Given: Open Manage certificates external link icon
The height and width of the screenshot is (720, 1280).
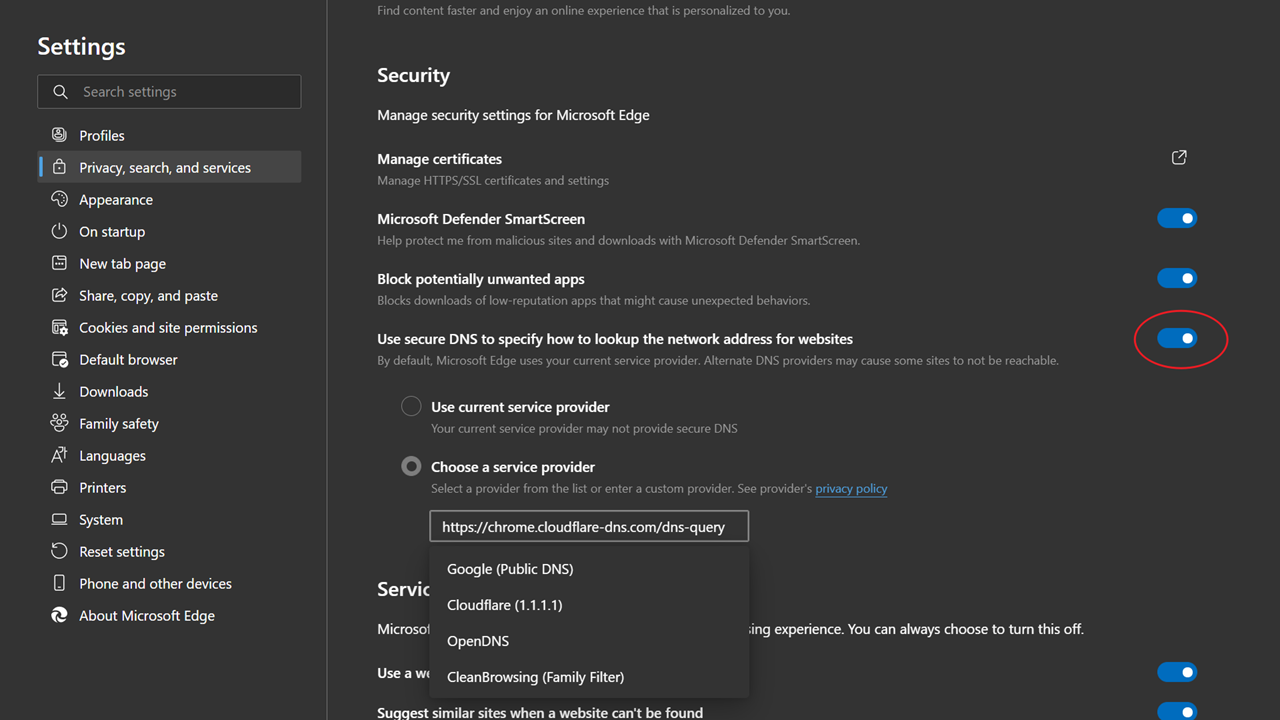Looking at the screenshot, I should click(x=1179, y=157).
